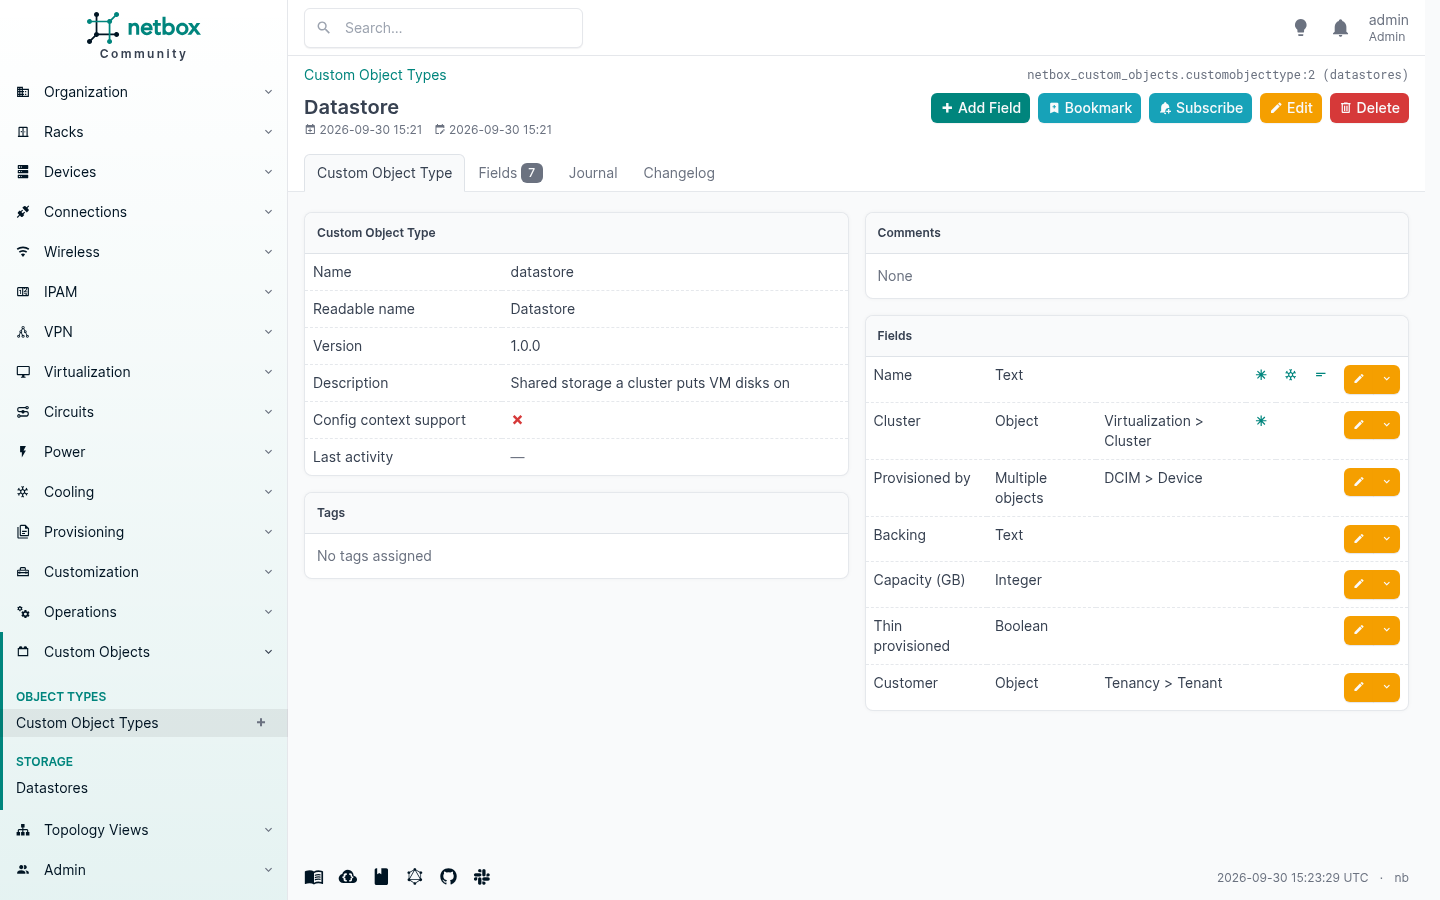Viewport: 1440px width, 900px height.
Task: Open the Custom Object Types breadcrumb link
Action: (375, 75)
